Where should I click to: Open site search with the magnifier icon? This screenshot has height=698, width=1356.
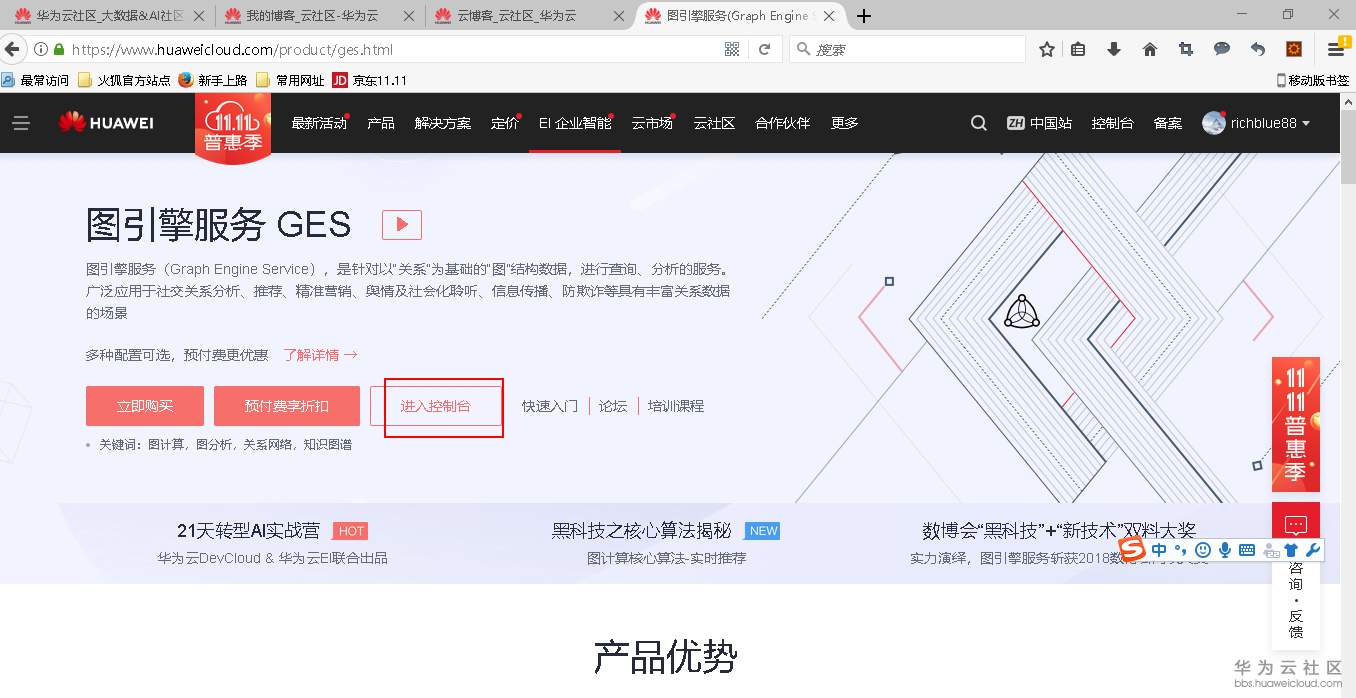[977, 122]
